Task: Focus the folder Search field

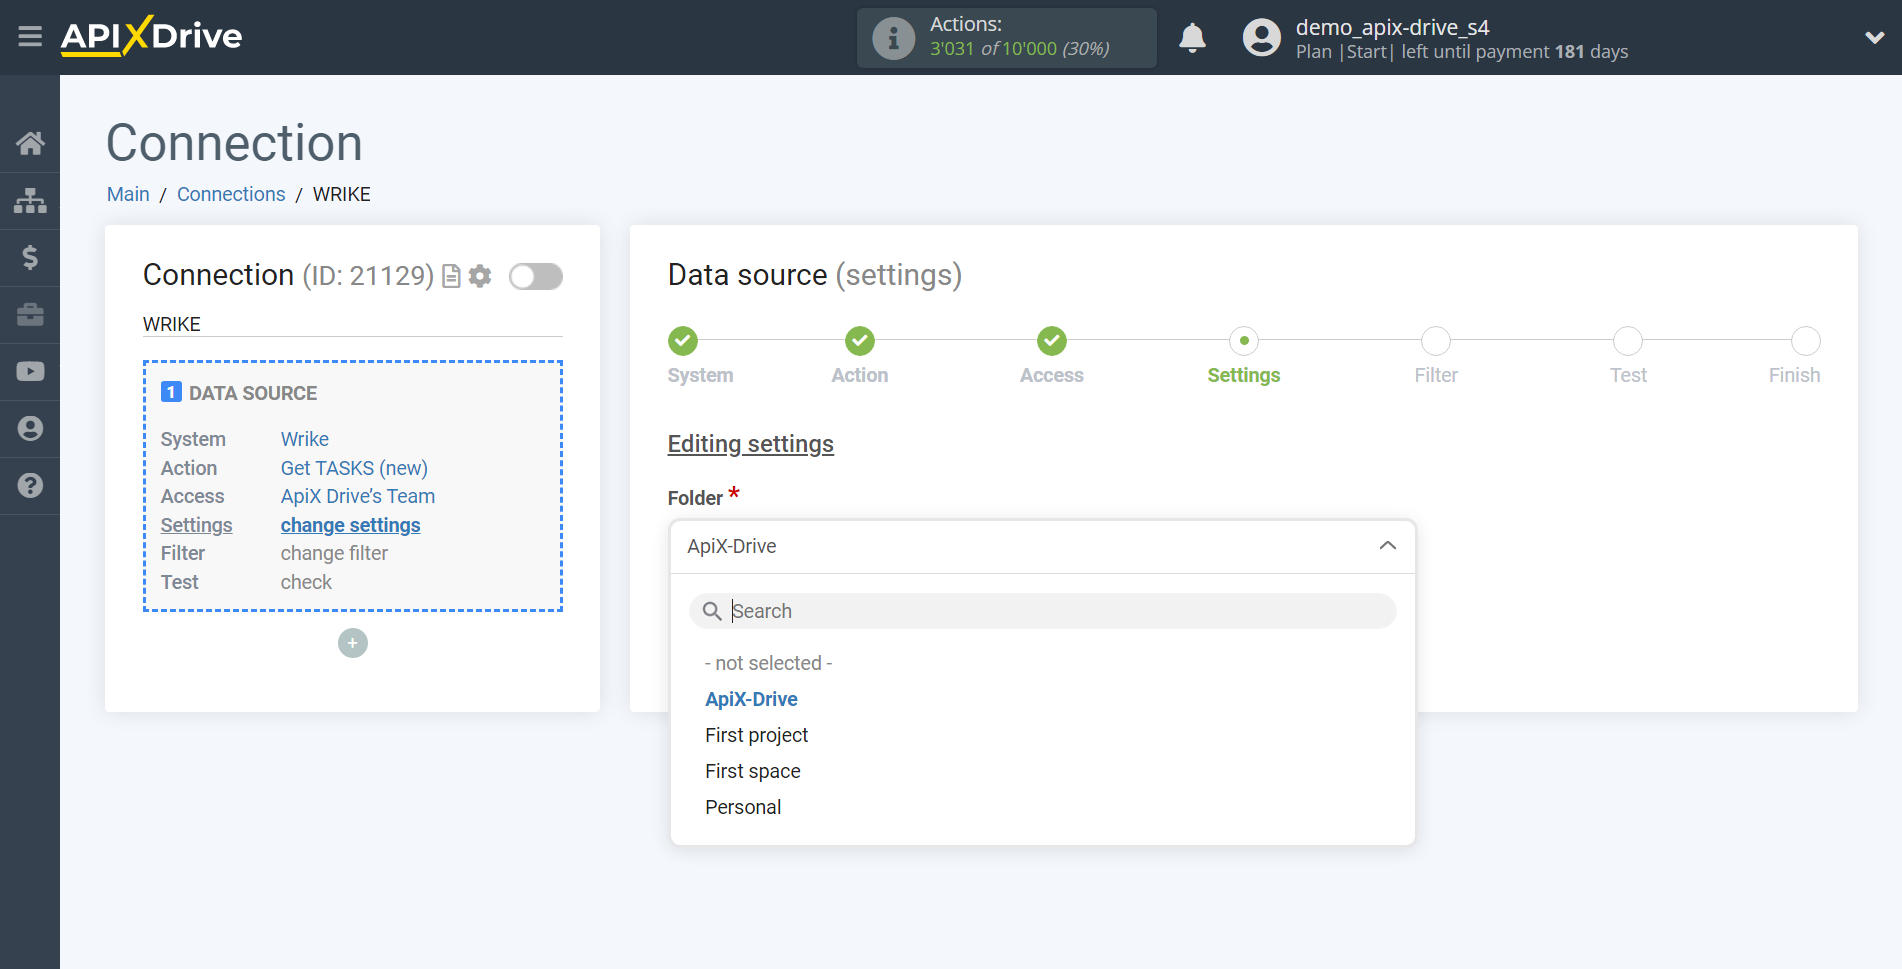Action: click(x=1042, y=611)
